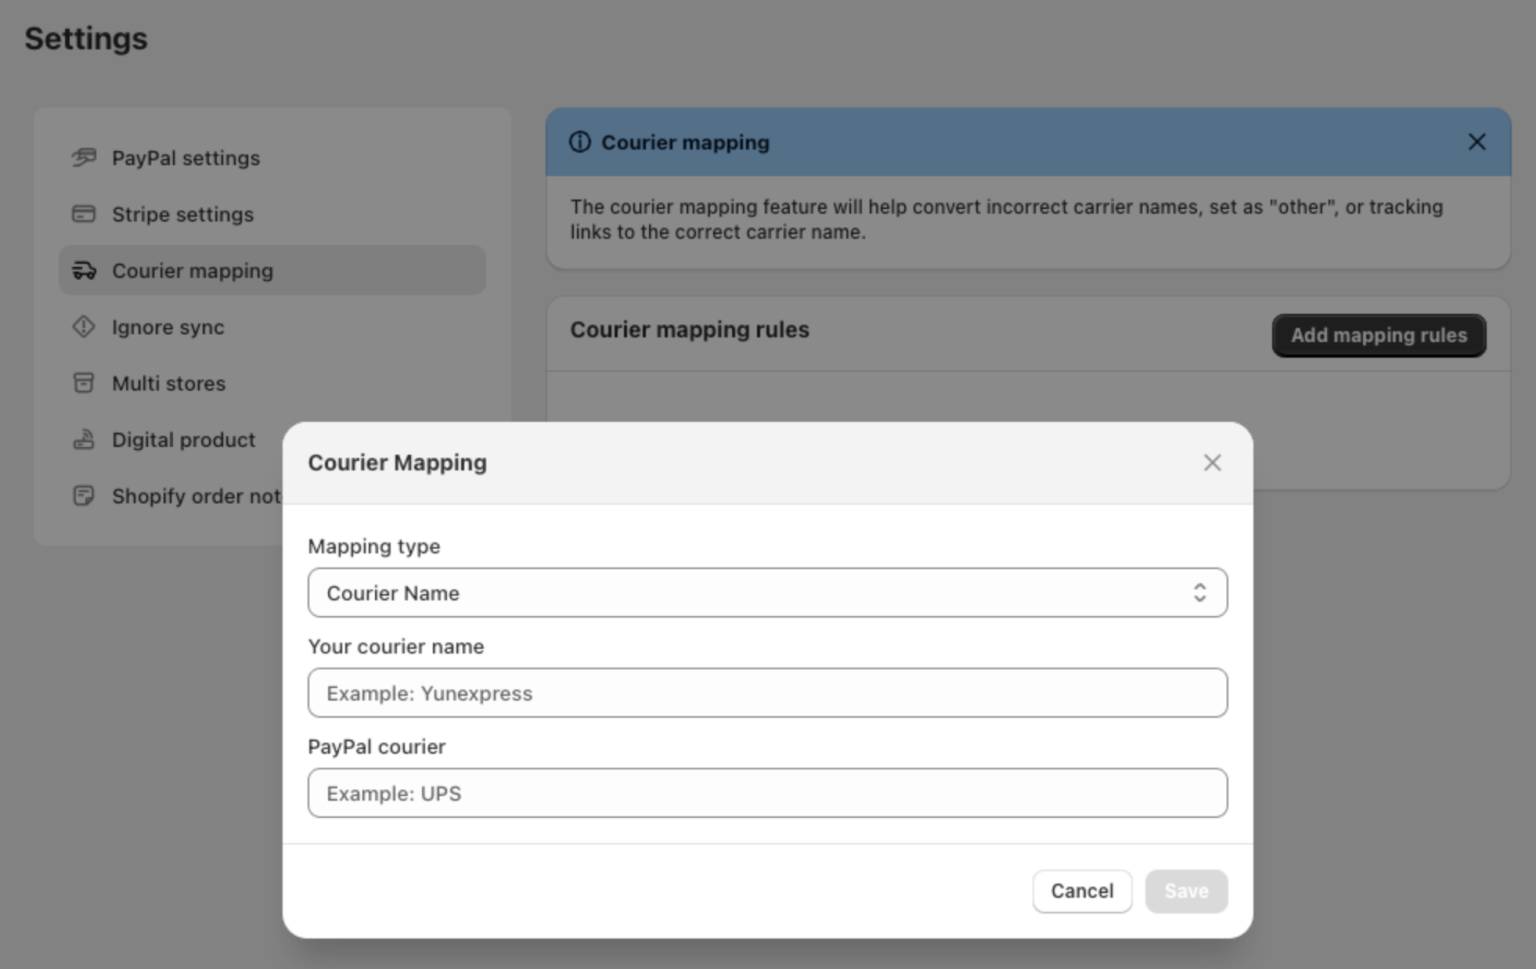Click Cancel in the Courier Mapping dialog

1082,891
